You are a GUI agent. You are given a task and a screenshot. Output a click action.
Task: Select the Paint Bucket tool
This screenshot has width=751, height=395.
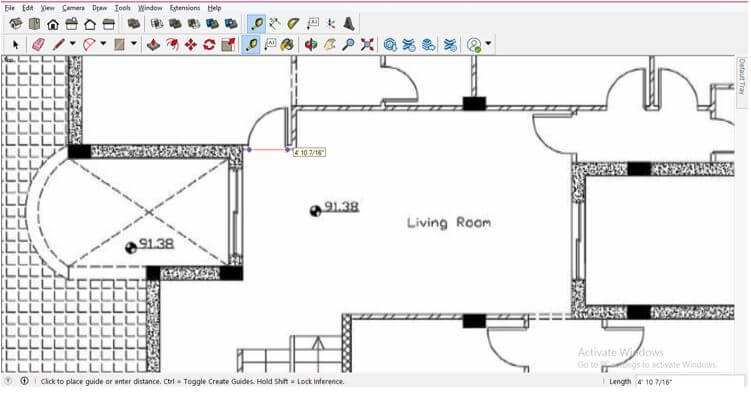pyautogui.click(x=287, y=45)
